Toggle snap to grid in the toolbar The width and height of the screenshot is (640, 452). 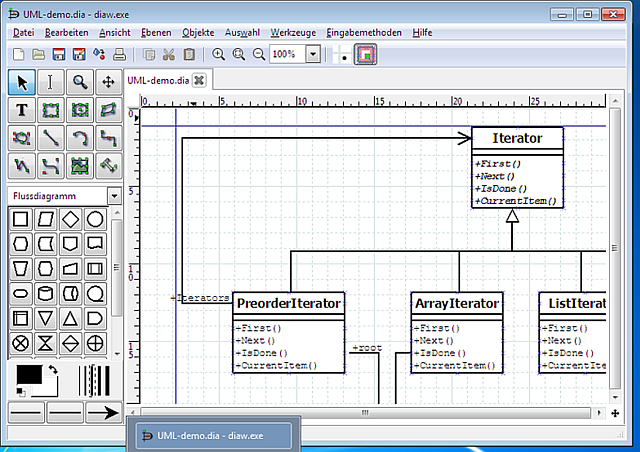tap(343, 54)
